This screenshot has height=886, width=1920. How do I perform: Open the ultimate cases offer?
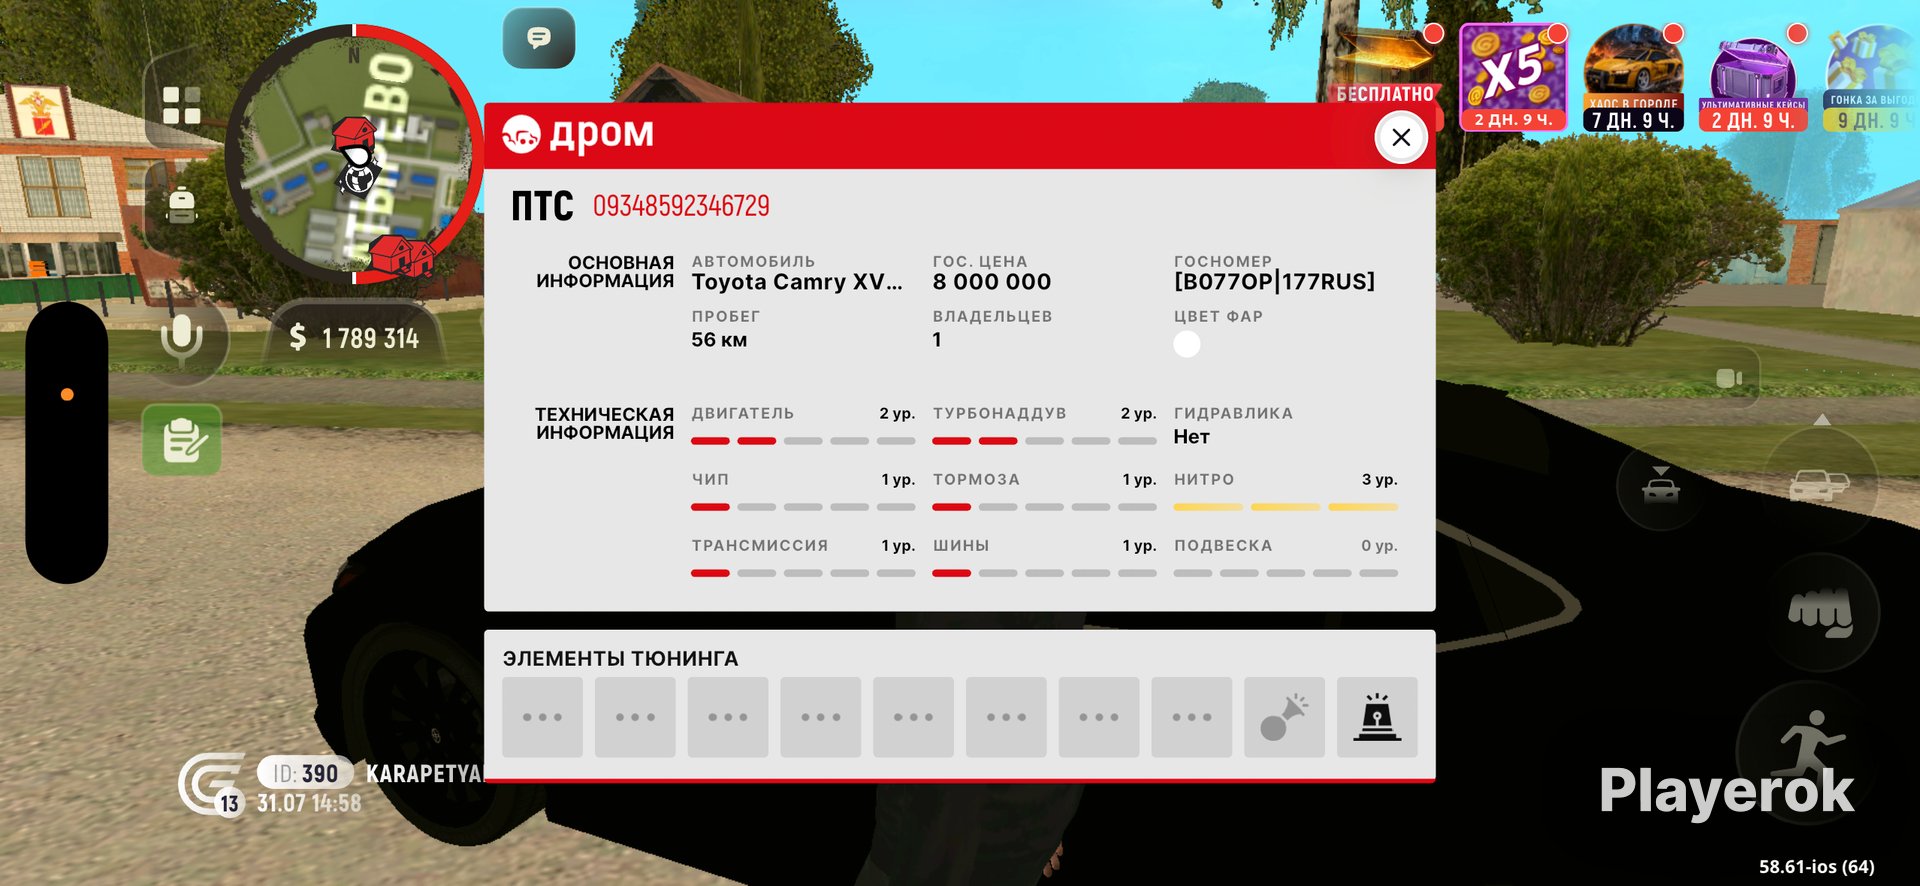click(x=1754, y=79)
